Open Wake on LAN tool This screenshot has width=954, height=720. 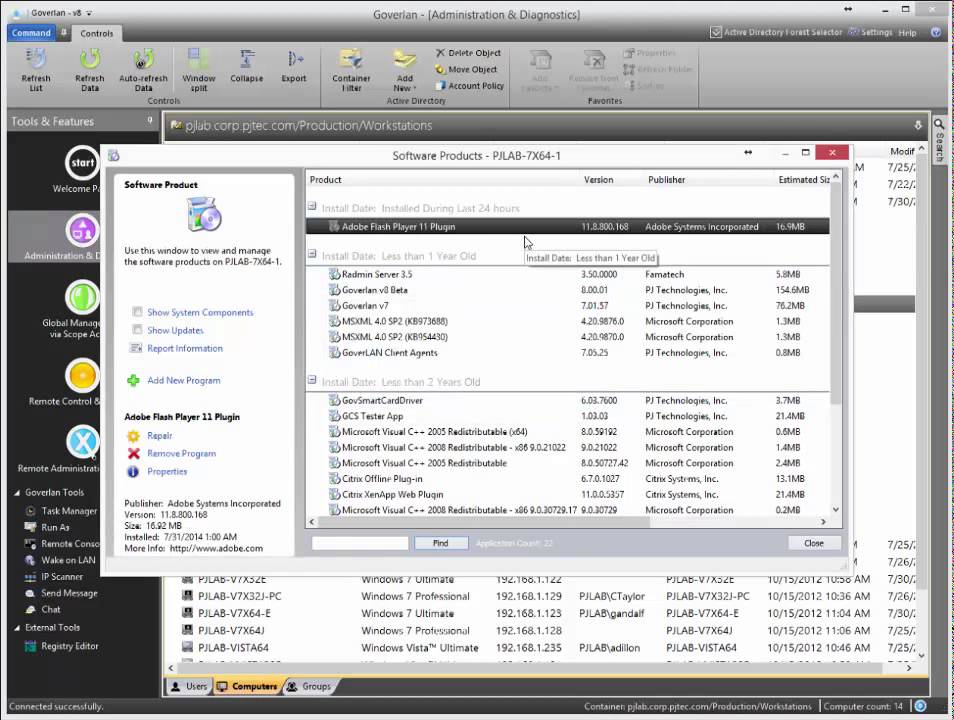click(60, 560)
